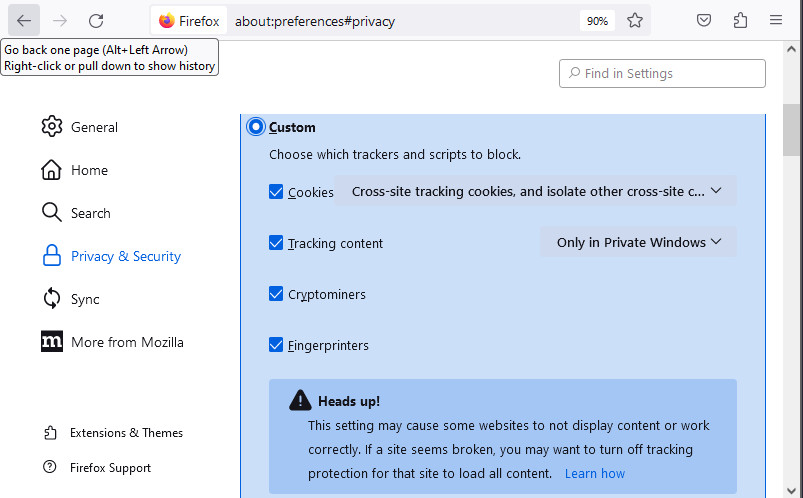Save page to Pocket
The width and height of the screenshot is (803, 498).
point(704,20)
